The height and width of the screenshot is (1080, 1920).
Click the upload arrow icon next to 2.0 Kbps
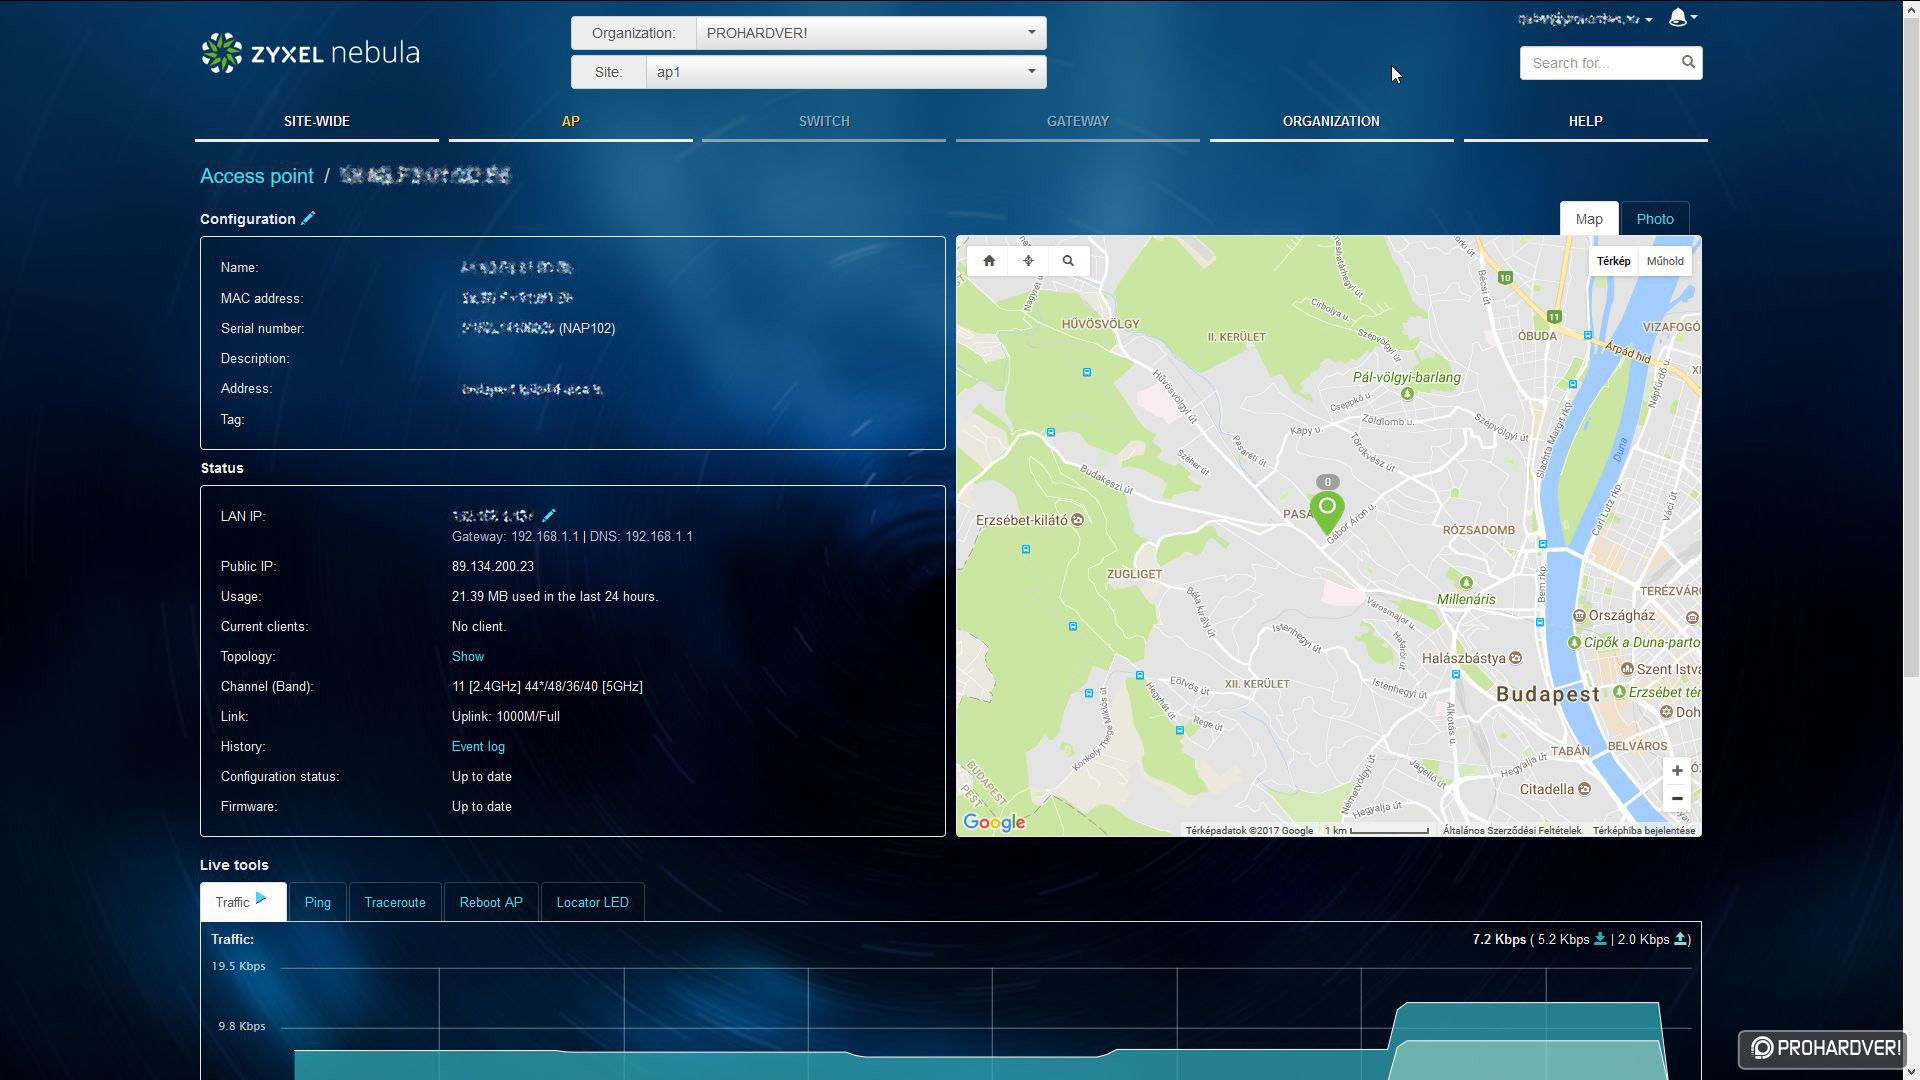pyautogui.click(x=1680, y=939)
